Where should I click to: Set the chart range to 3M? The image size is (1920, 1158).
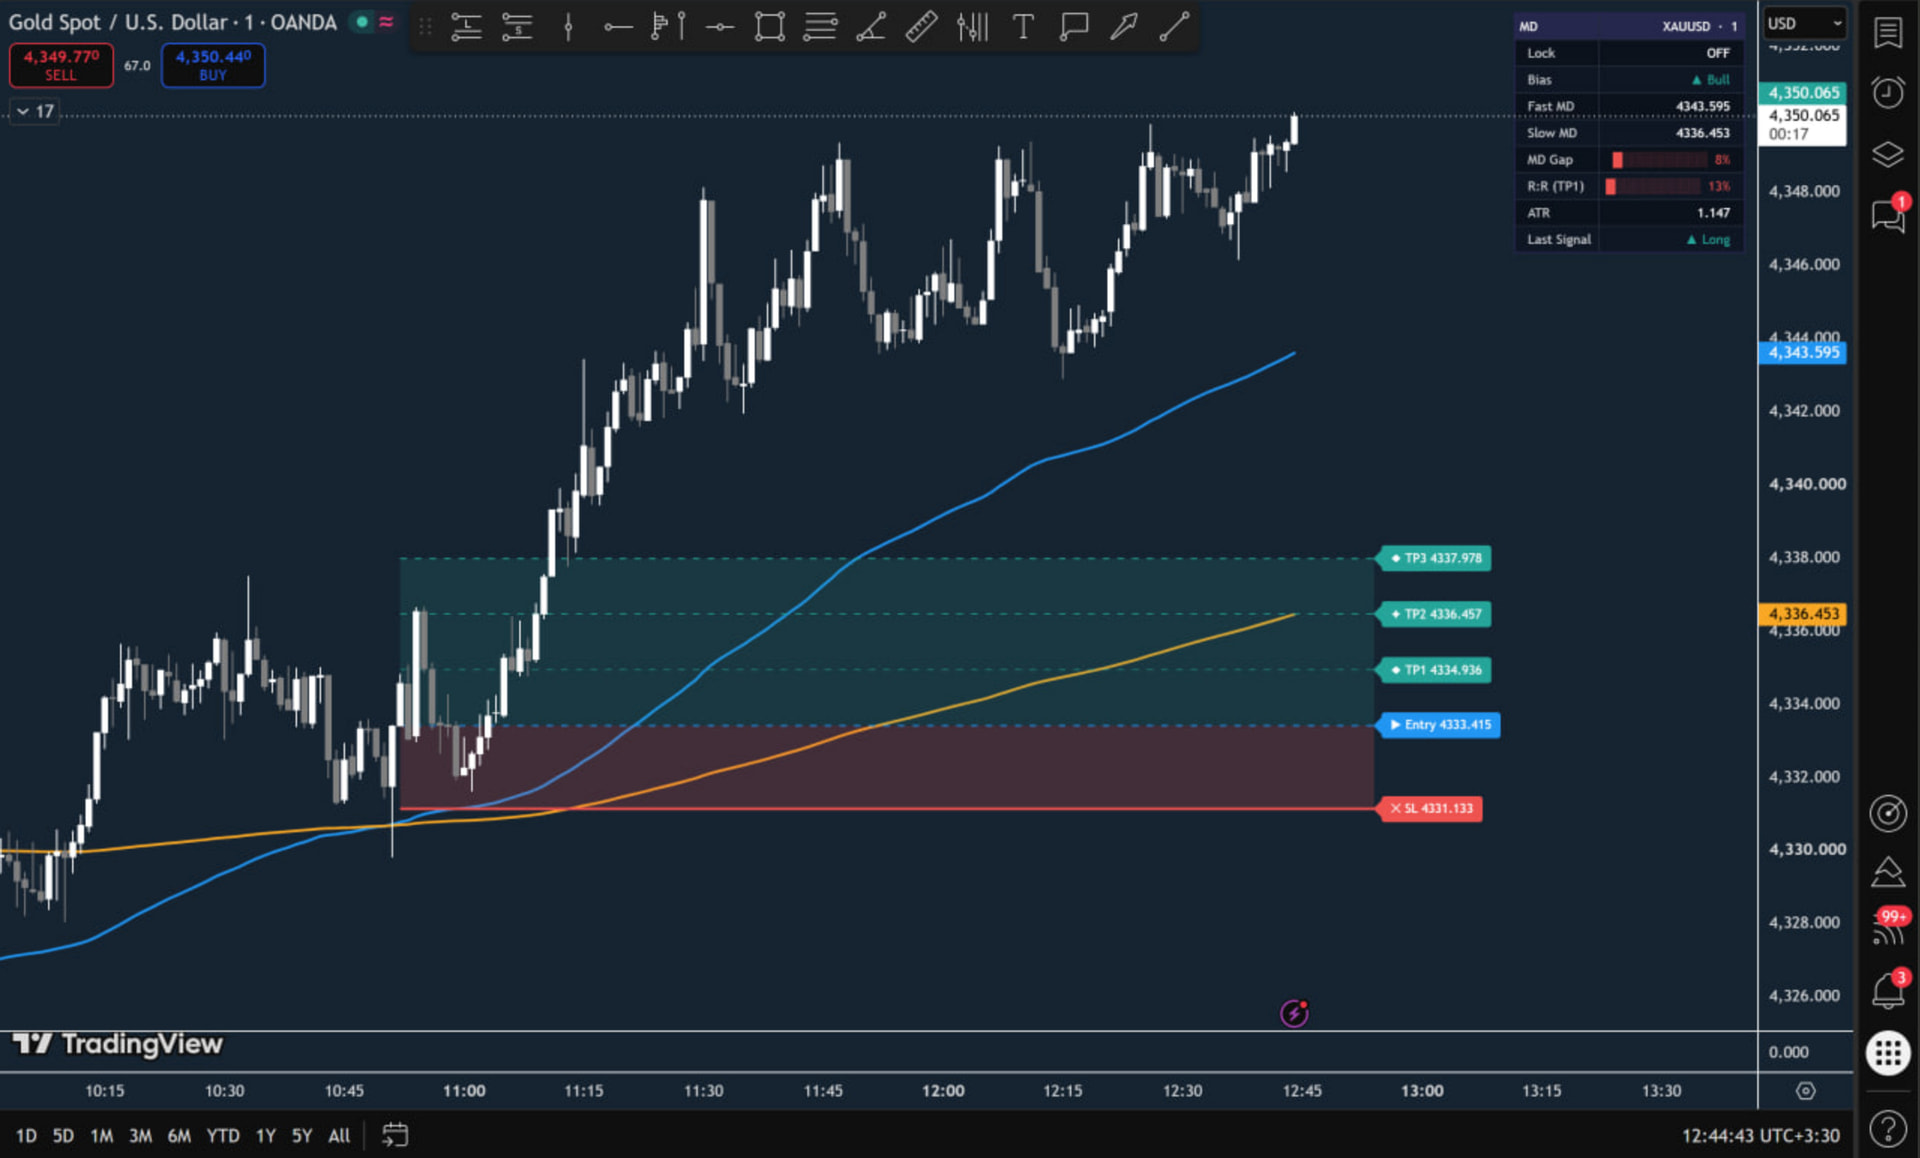tap(140, 1135)
